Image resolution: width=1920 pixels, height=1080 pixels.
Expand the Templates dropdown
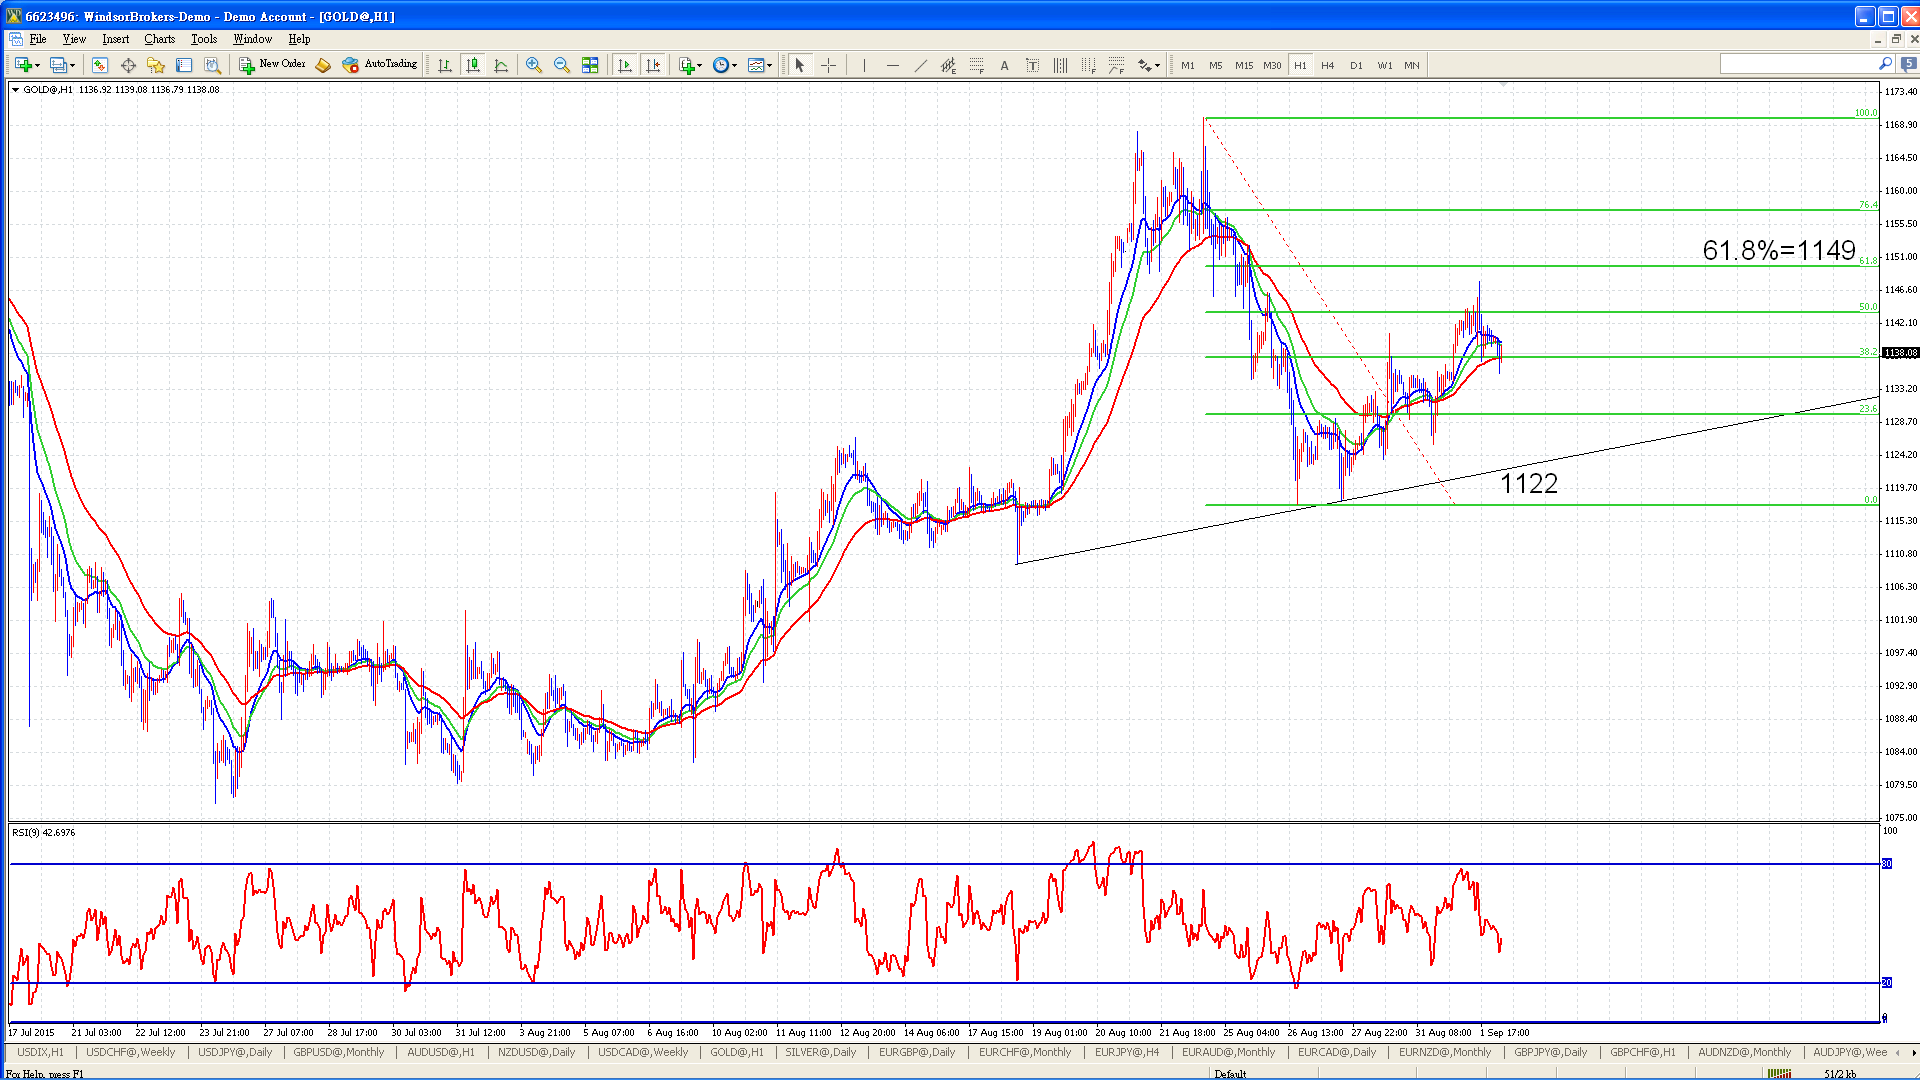tap(760, 65)
